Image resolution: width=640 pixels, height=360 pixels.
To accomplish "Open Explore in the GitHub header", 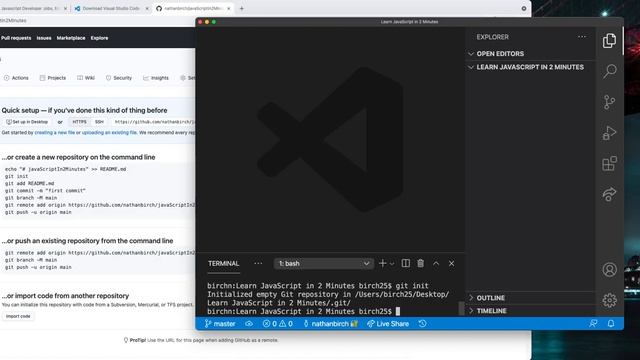I will click(99, 38).
